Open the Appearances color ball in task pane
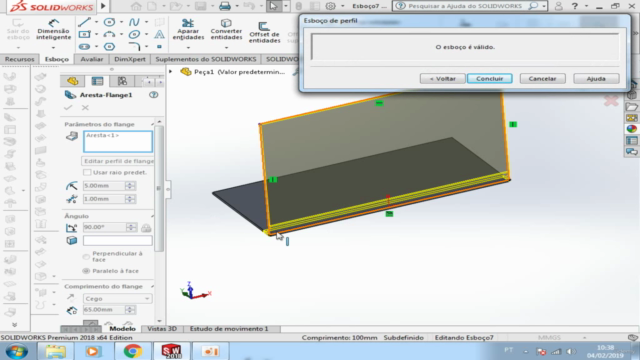The image size is (640, 360). pyautogui.click(x=631, y=129)
